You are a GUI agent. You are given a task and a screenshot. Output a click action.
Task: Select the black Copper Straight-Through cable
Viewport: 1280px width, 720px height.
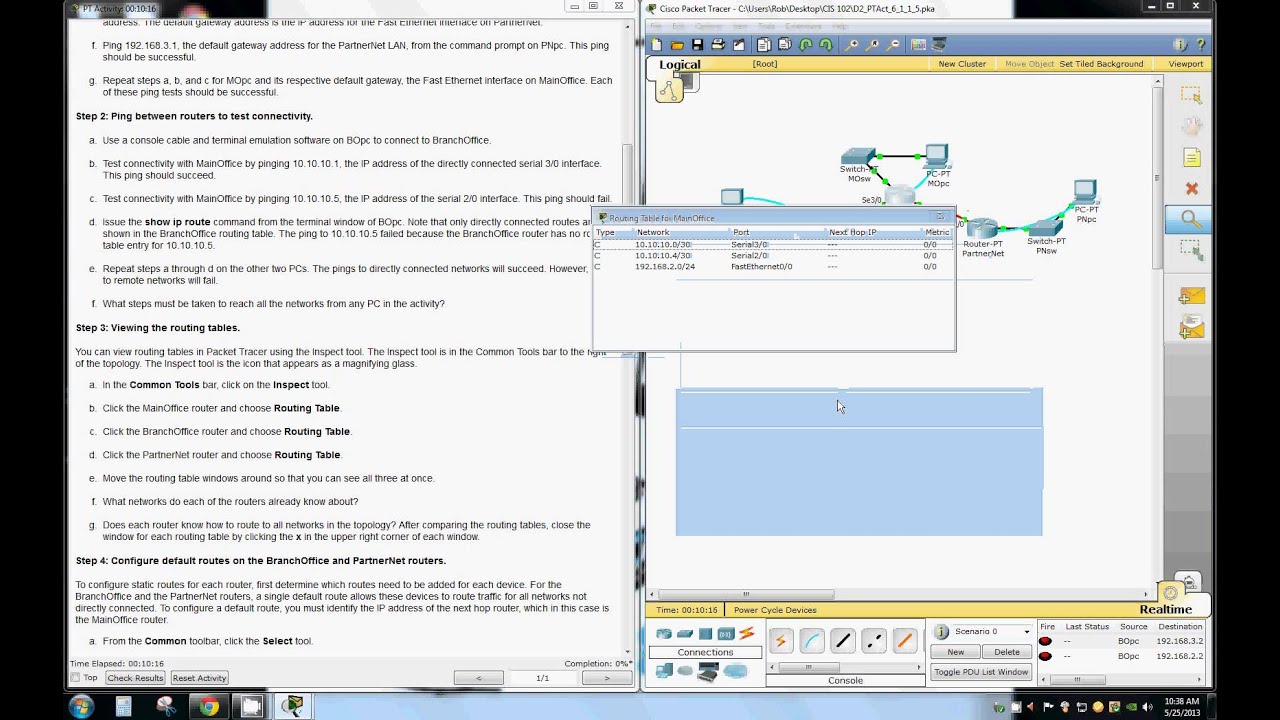pyautogui.click(x=843, y=642)
